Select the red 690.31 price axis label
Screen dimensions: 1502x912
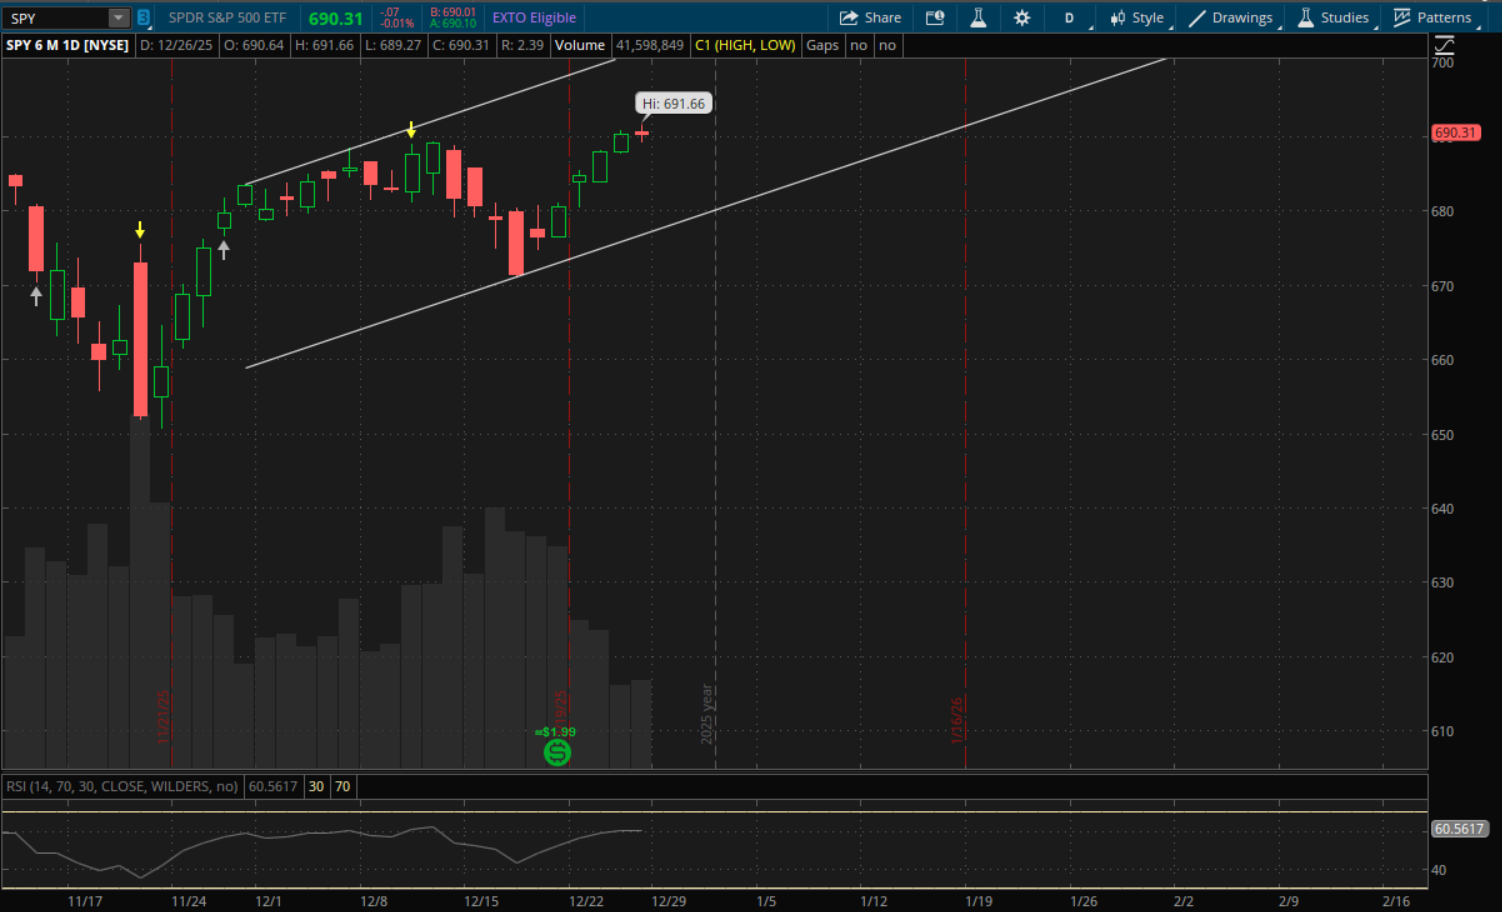coord(1455,133)
